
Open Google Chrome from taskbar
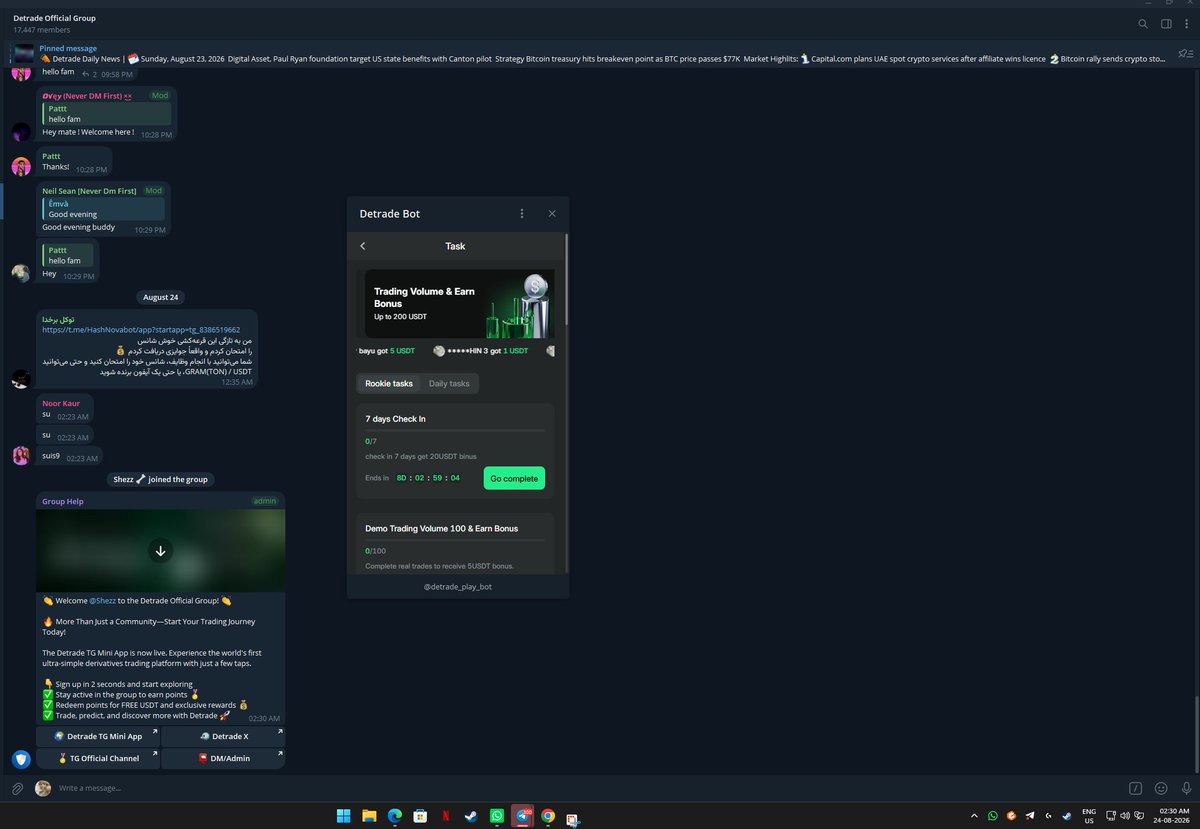coord(548,815)
